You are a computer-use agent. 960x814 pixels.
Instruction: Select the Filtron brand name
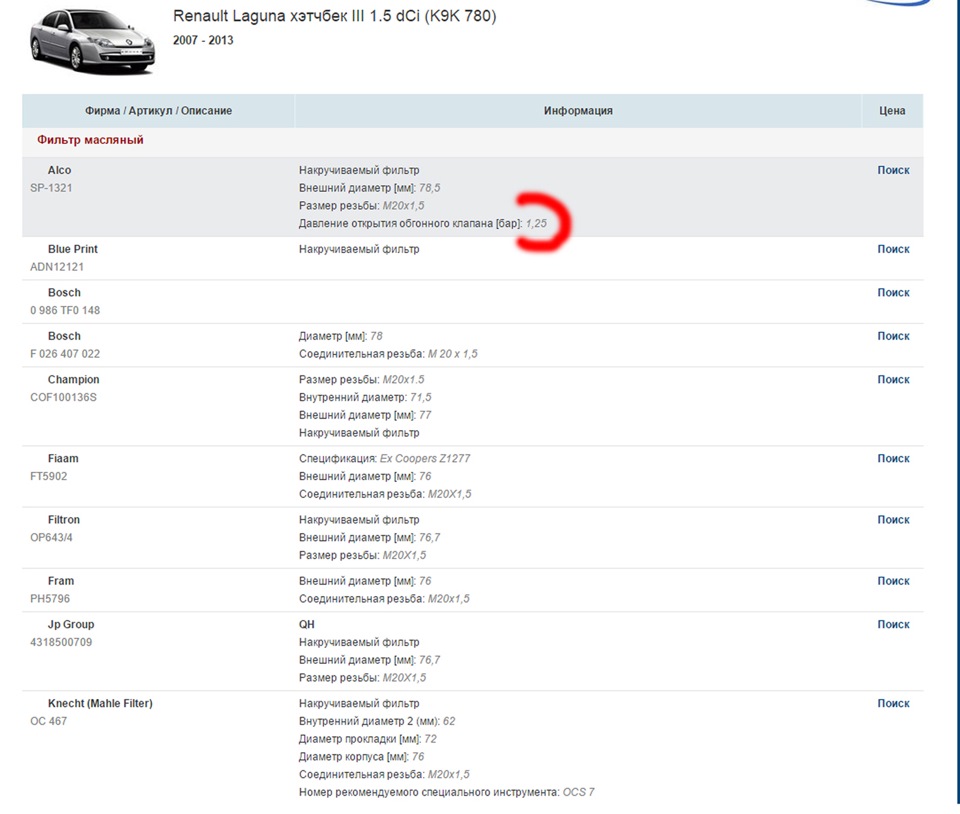click(64, 520)
